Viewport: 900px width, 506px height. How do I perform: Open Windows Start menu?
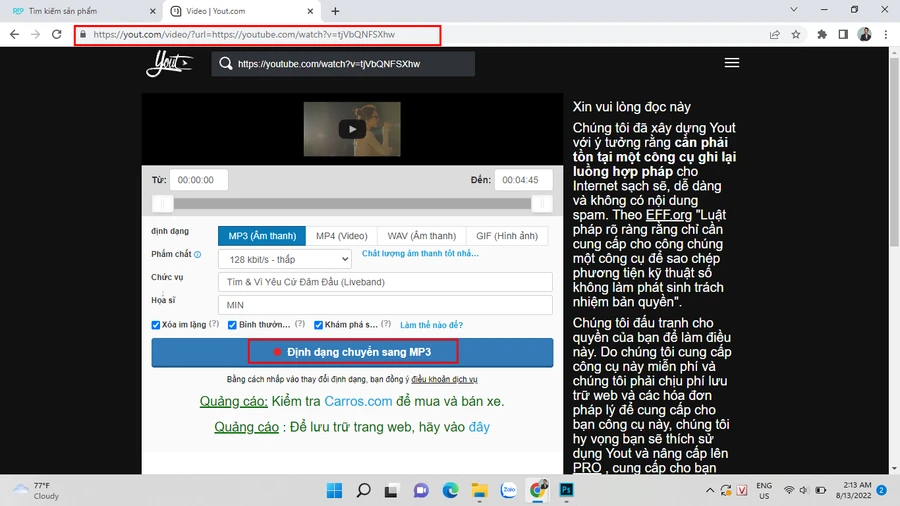coord(334,491)
